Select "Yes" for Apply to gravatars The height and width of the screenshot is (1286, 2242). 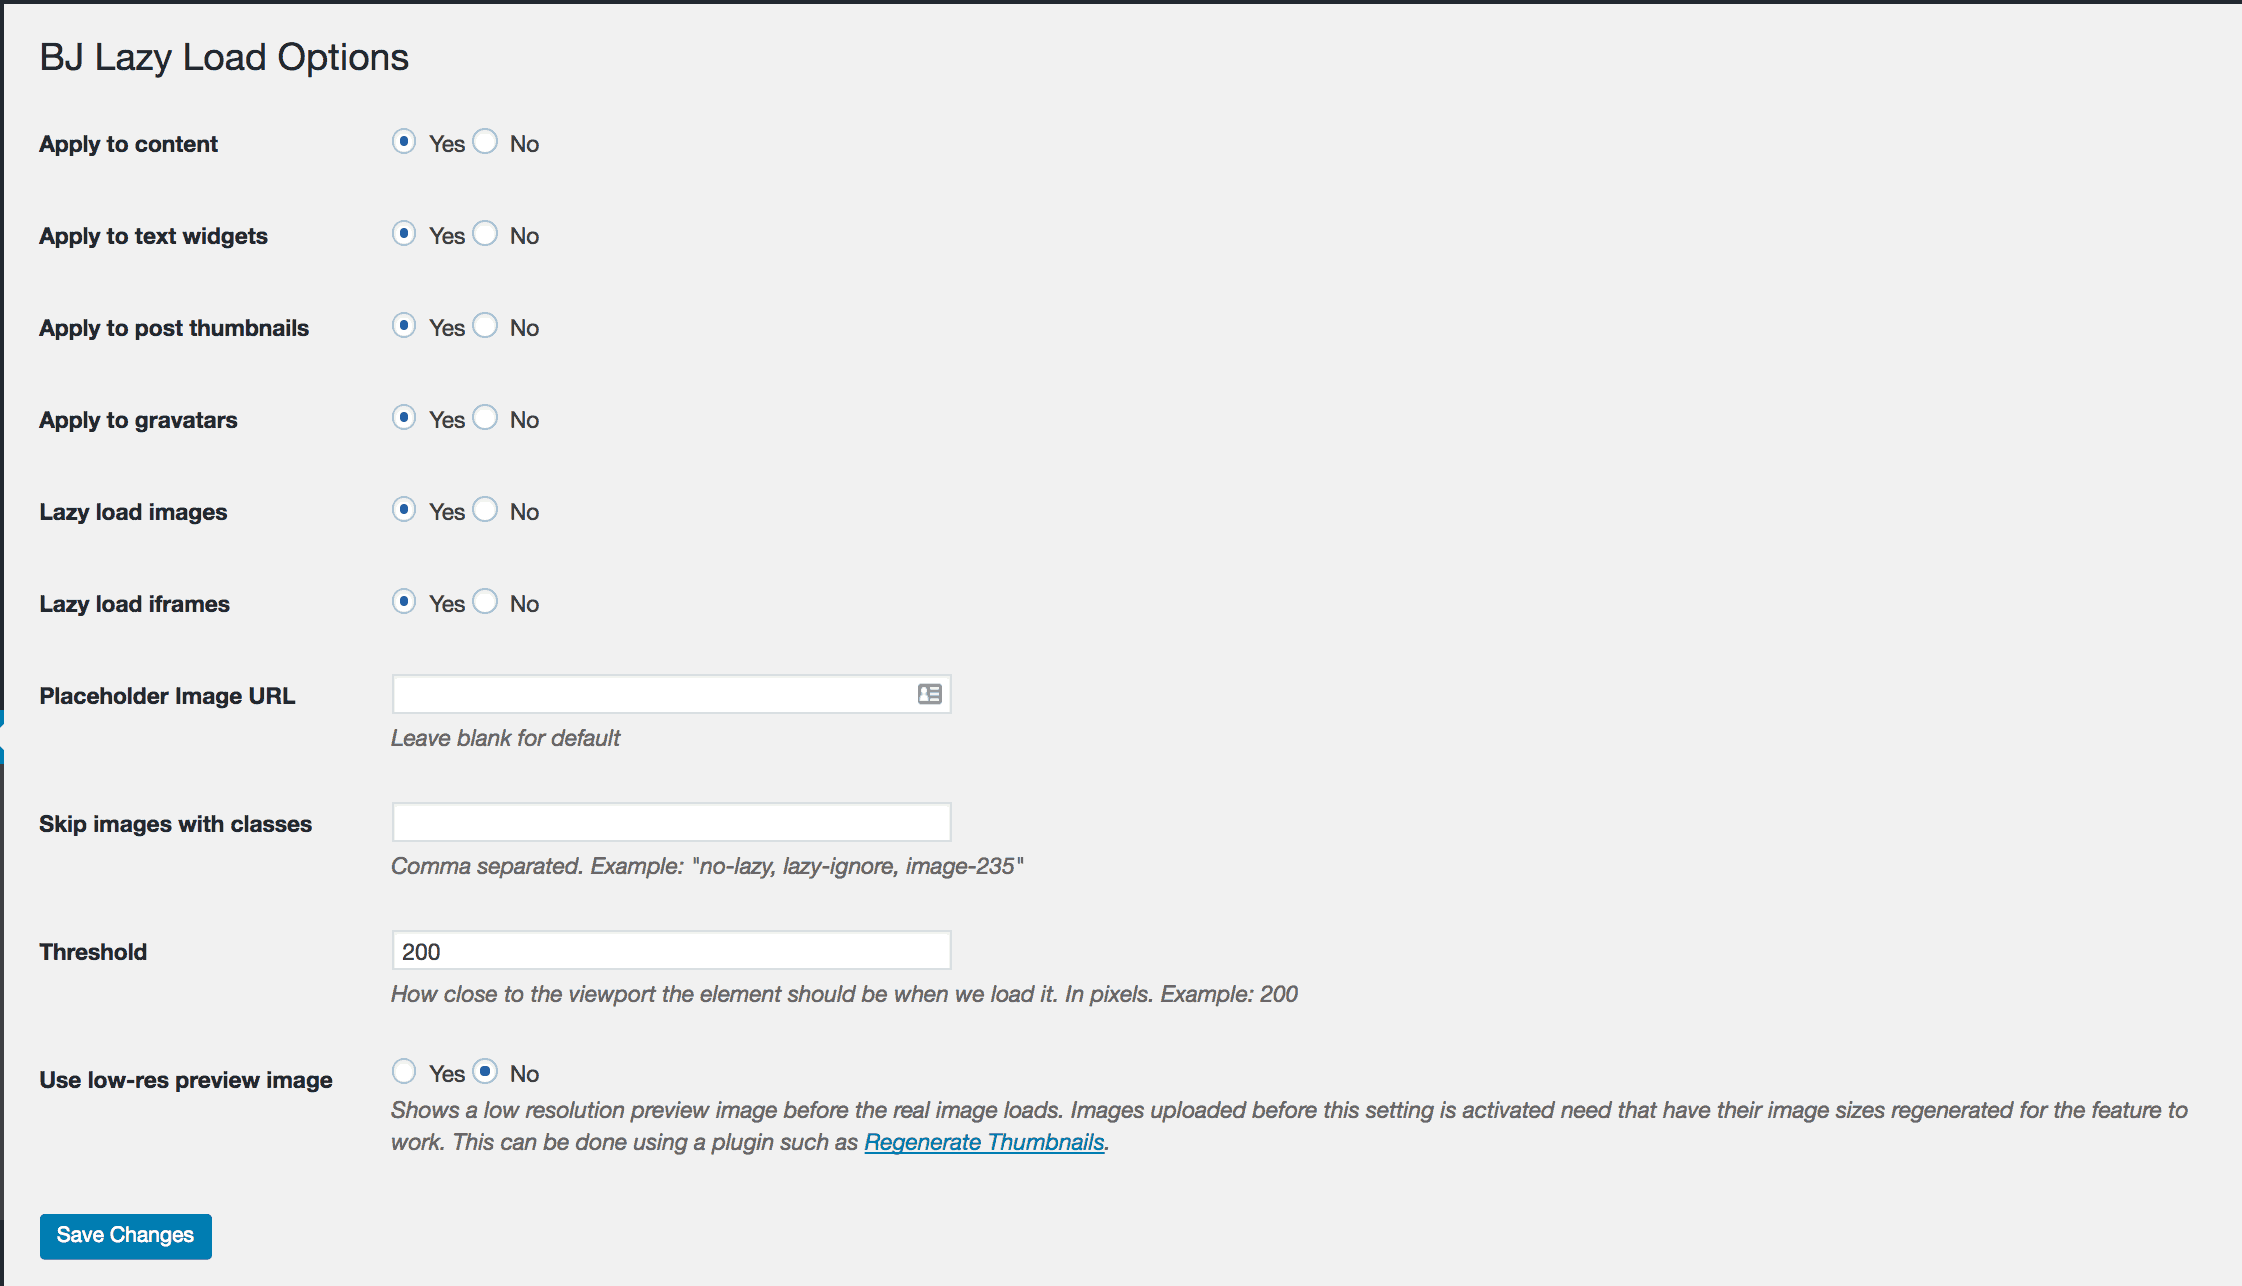(404, 417)
